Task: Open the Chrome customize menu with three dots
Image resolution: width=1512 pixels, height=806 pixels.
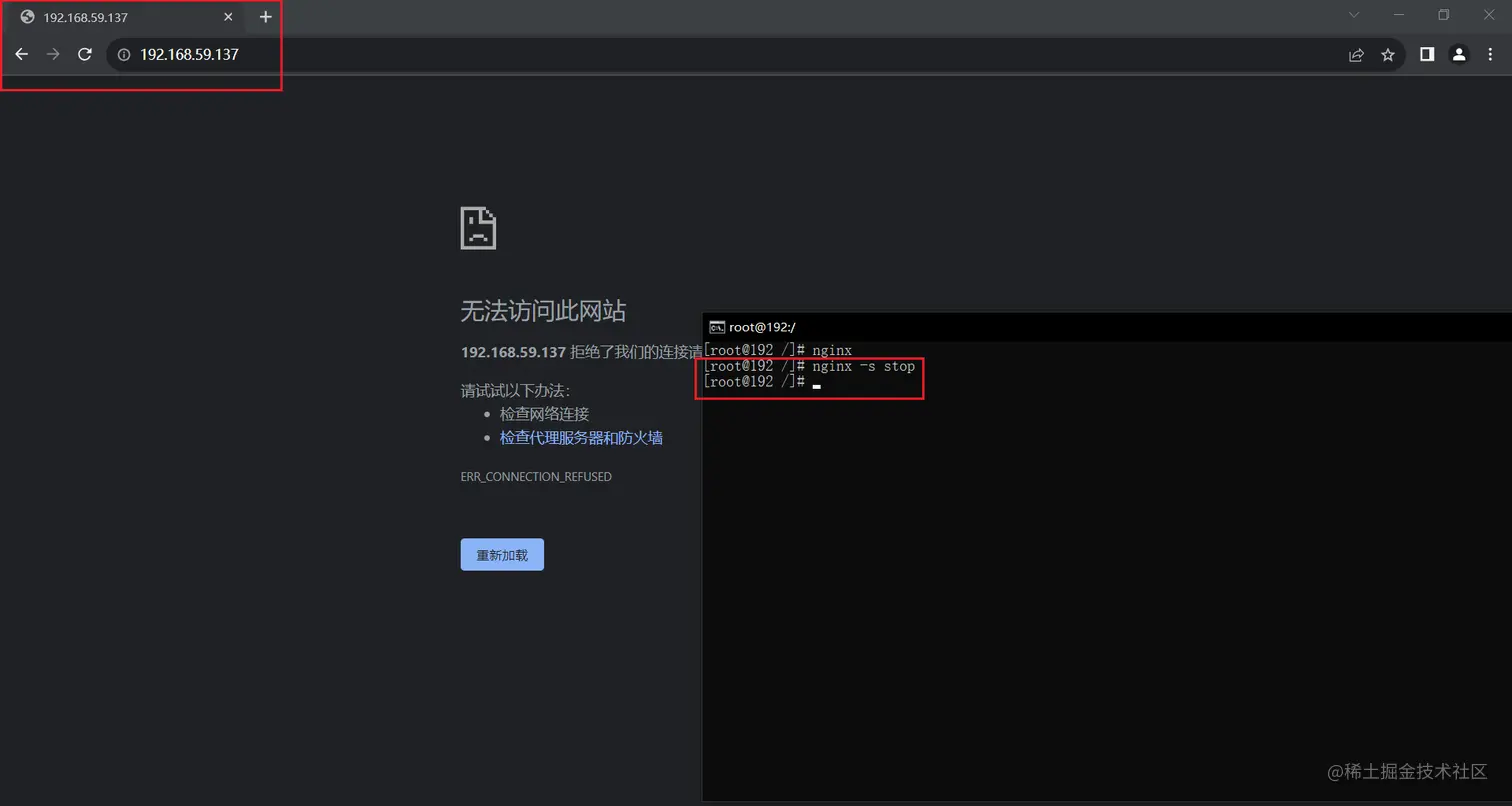Action: 1491,54
